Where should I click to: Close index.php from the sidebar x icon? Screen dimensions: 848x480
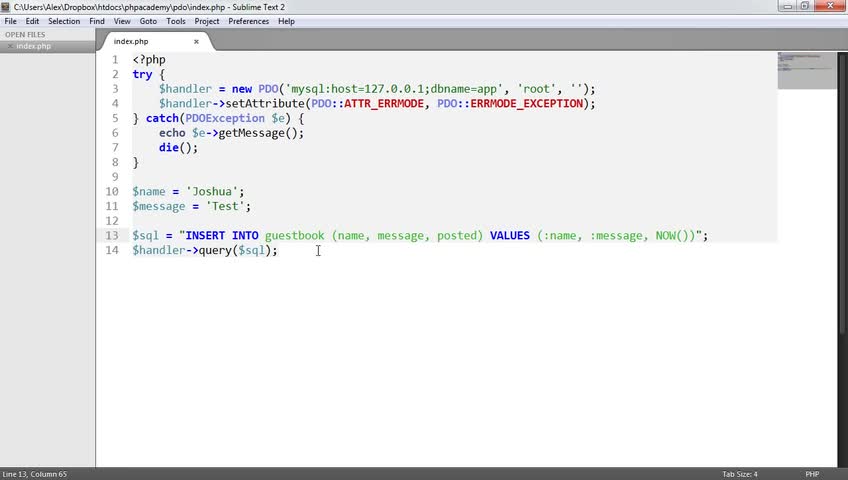(x=10, y=46)
